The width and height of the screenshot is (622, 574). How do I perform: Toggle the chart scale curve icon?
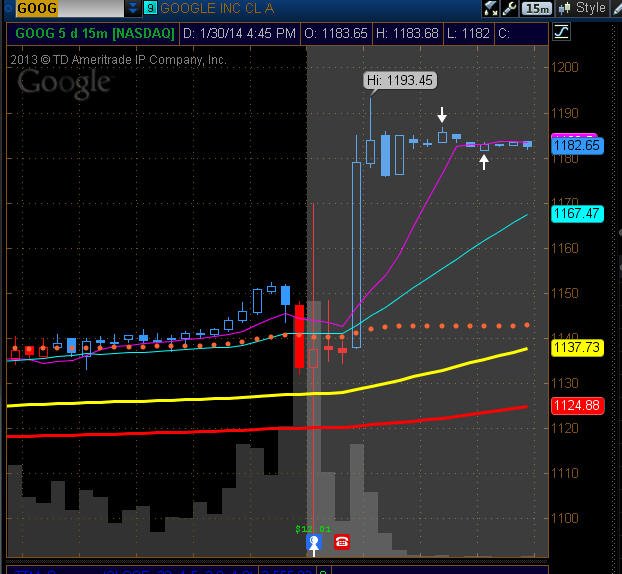[561, 32]
